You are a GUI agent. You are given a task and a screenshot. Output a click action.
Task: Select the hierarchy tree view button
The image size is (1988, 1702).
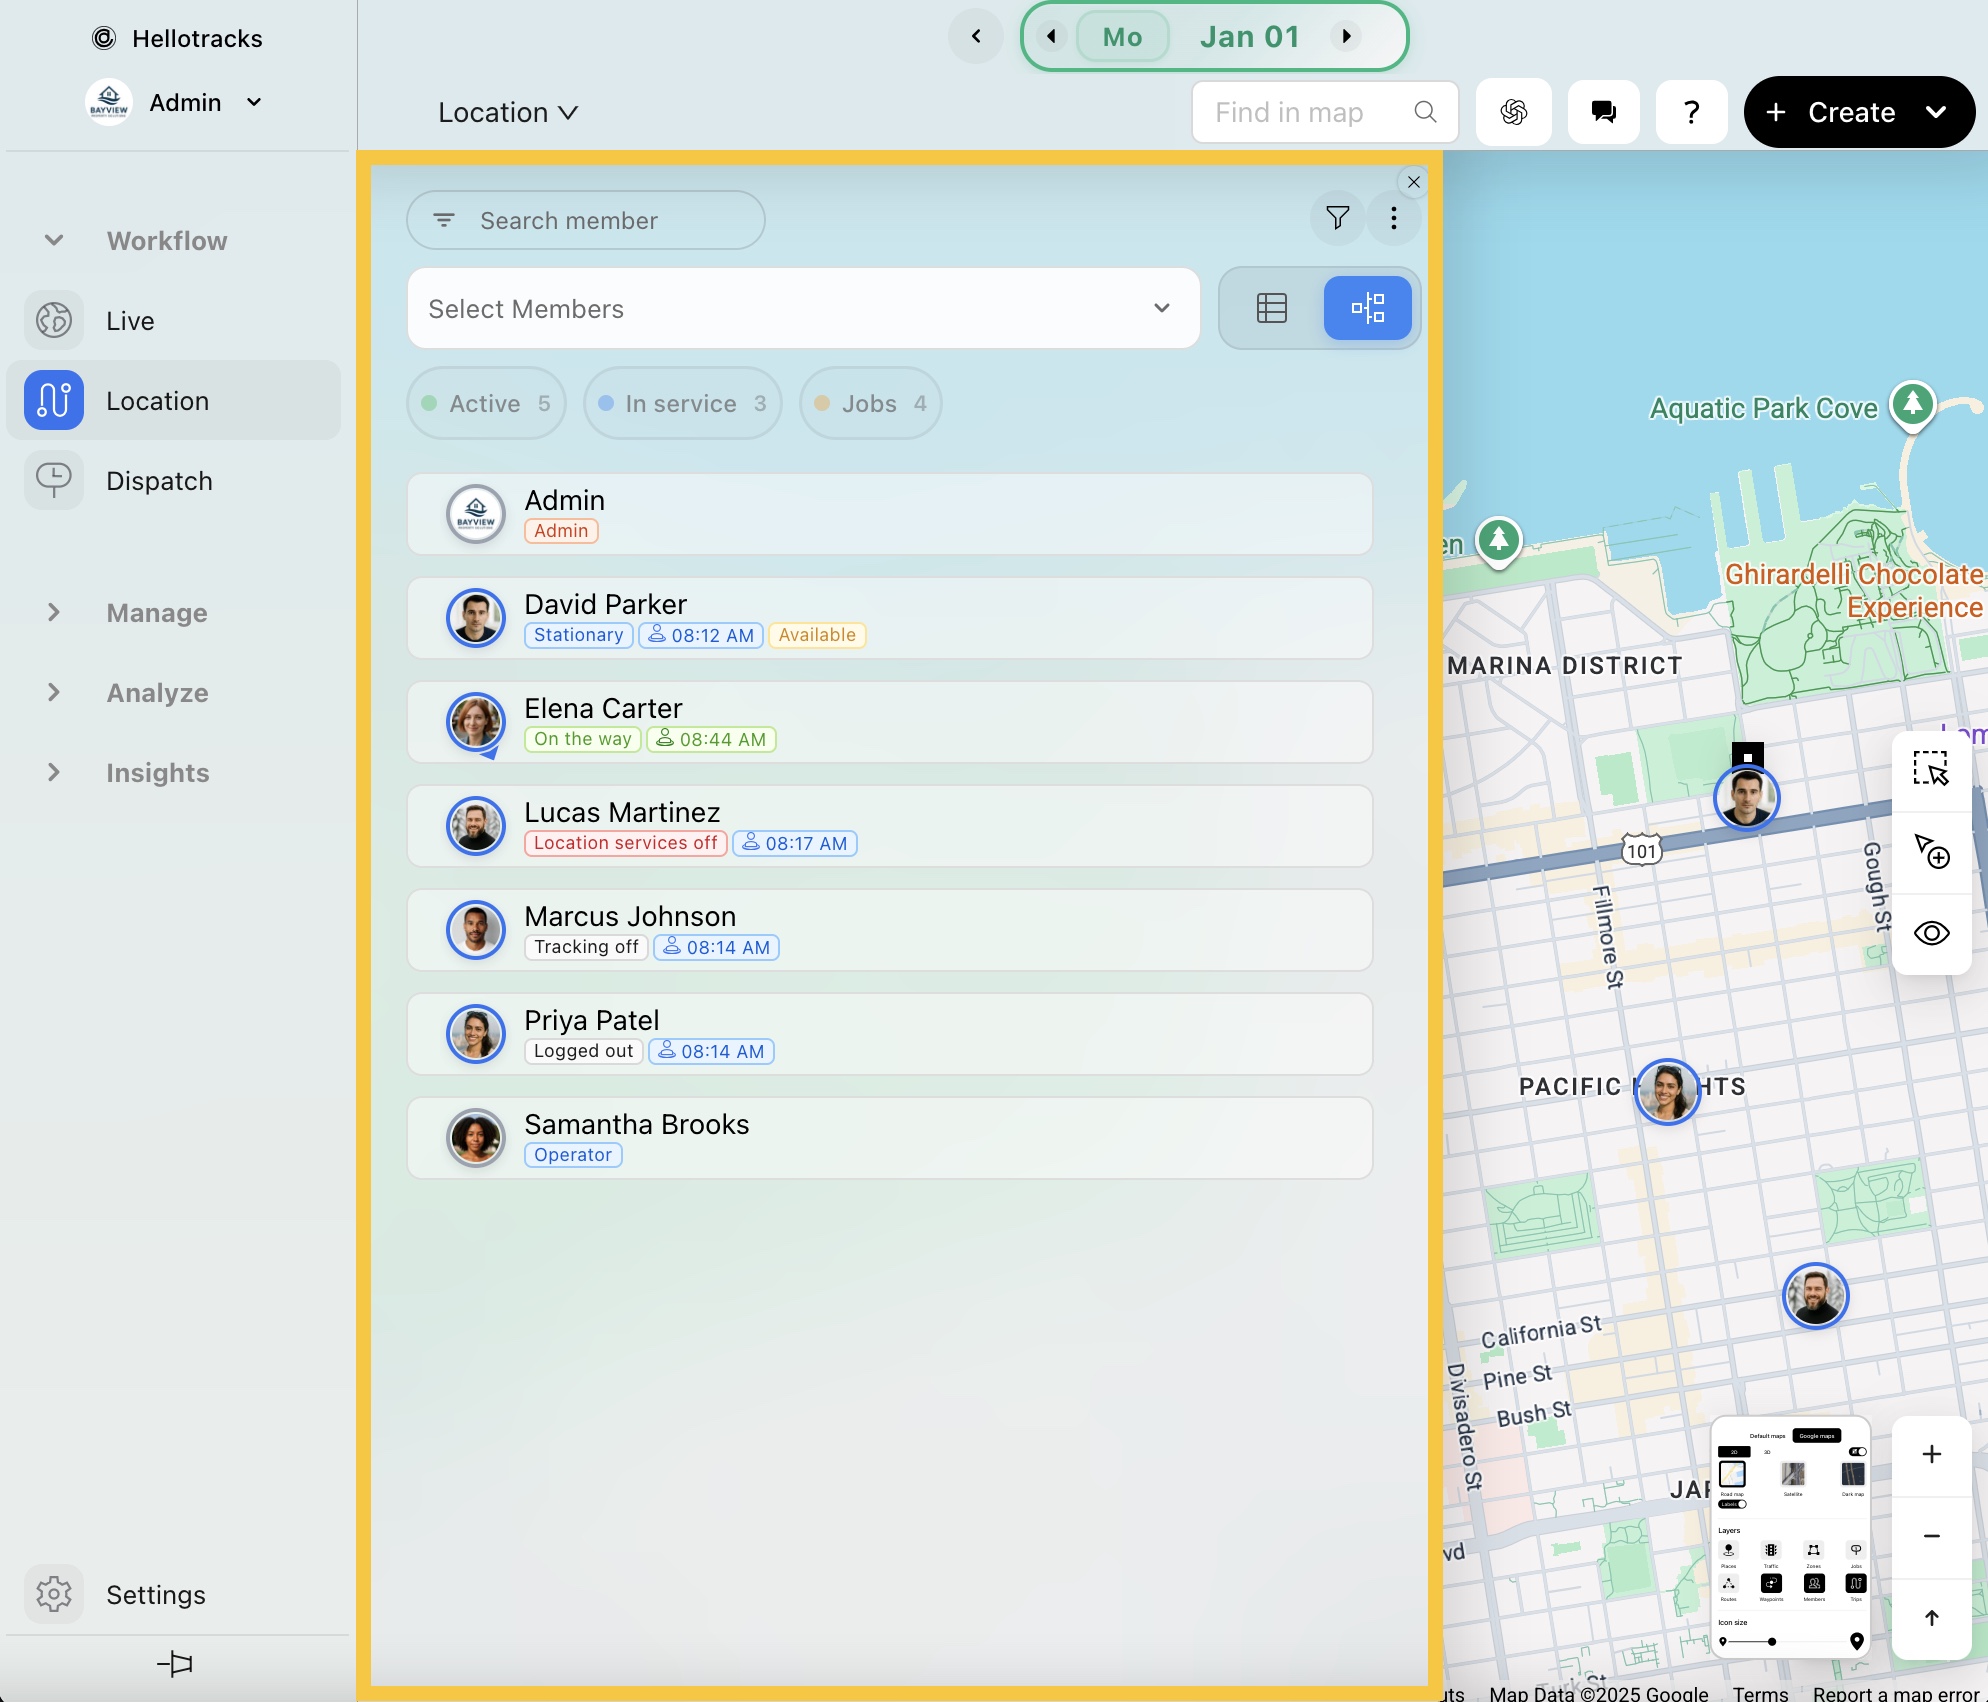pos(1367,308)
